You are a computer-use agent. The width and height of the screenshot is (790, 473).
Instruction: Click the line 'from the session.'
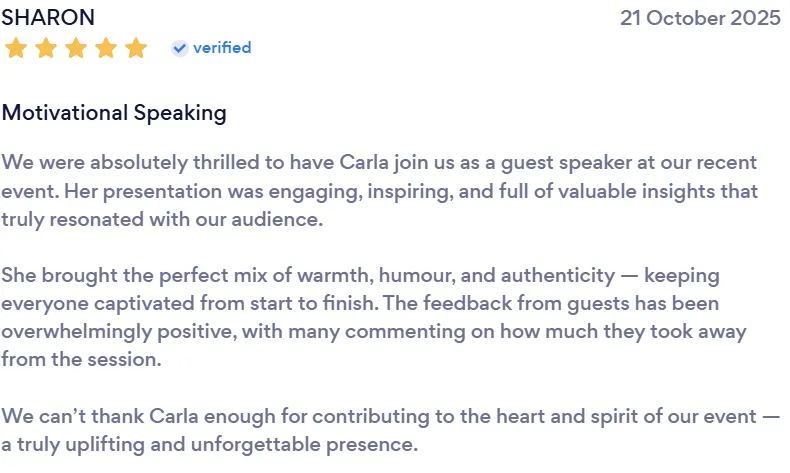81,360
